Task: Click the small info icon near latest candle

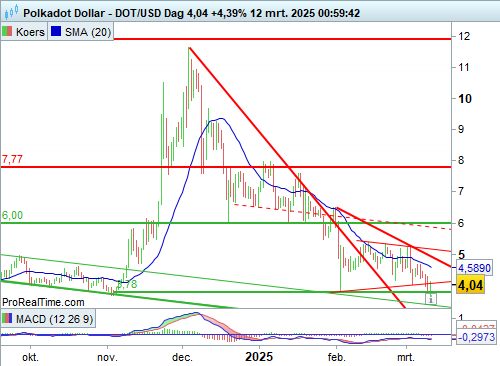Action: (431, 299)
